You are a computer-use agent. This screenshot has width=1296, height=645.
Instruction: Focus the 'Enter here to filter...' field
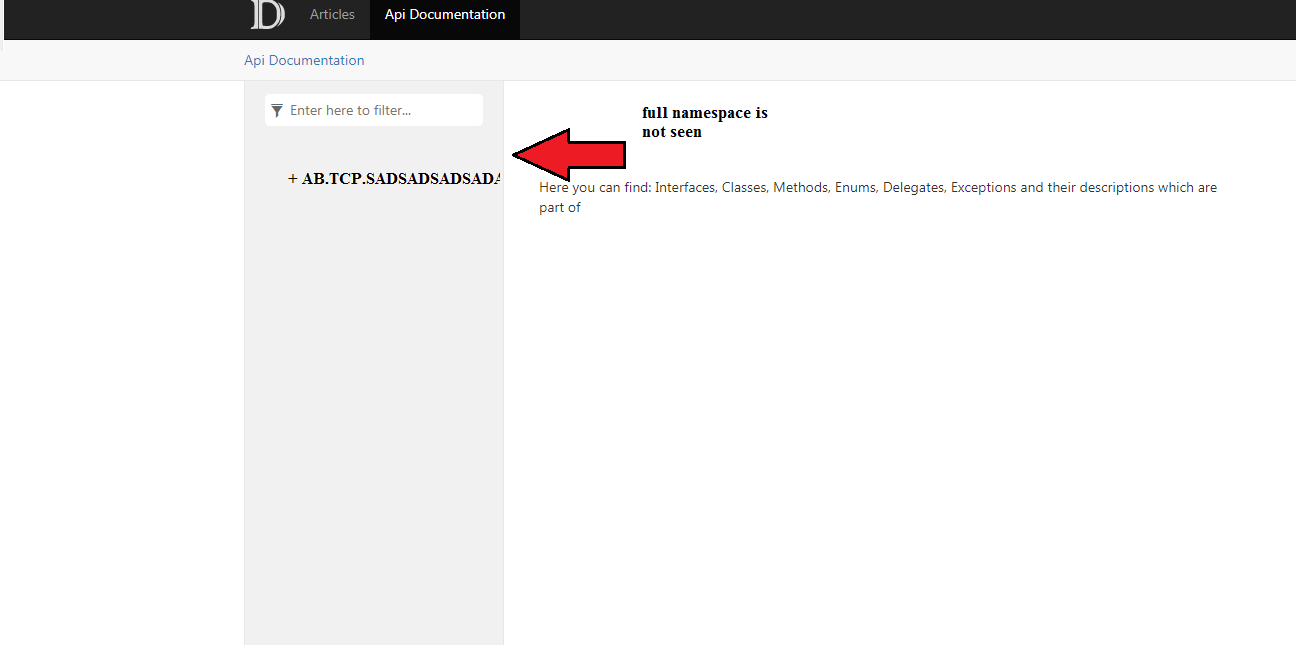point(374,110)
